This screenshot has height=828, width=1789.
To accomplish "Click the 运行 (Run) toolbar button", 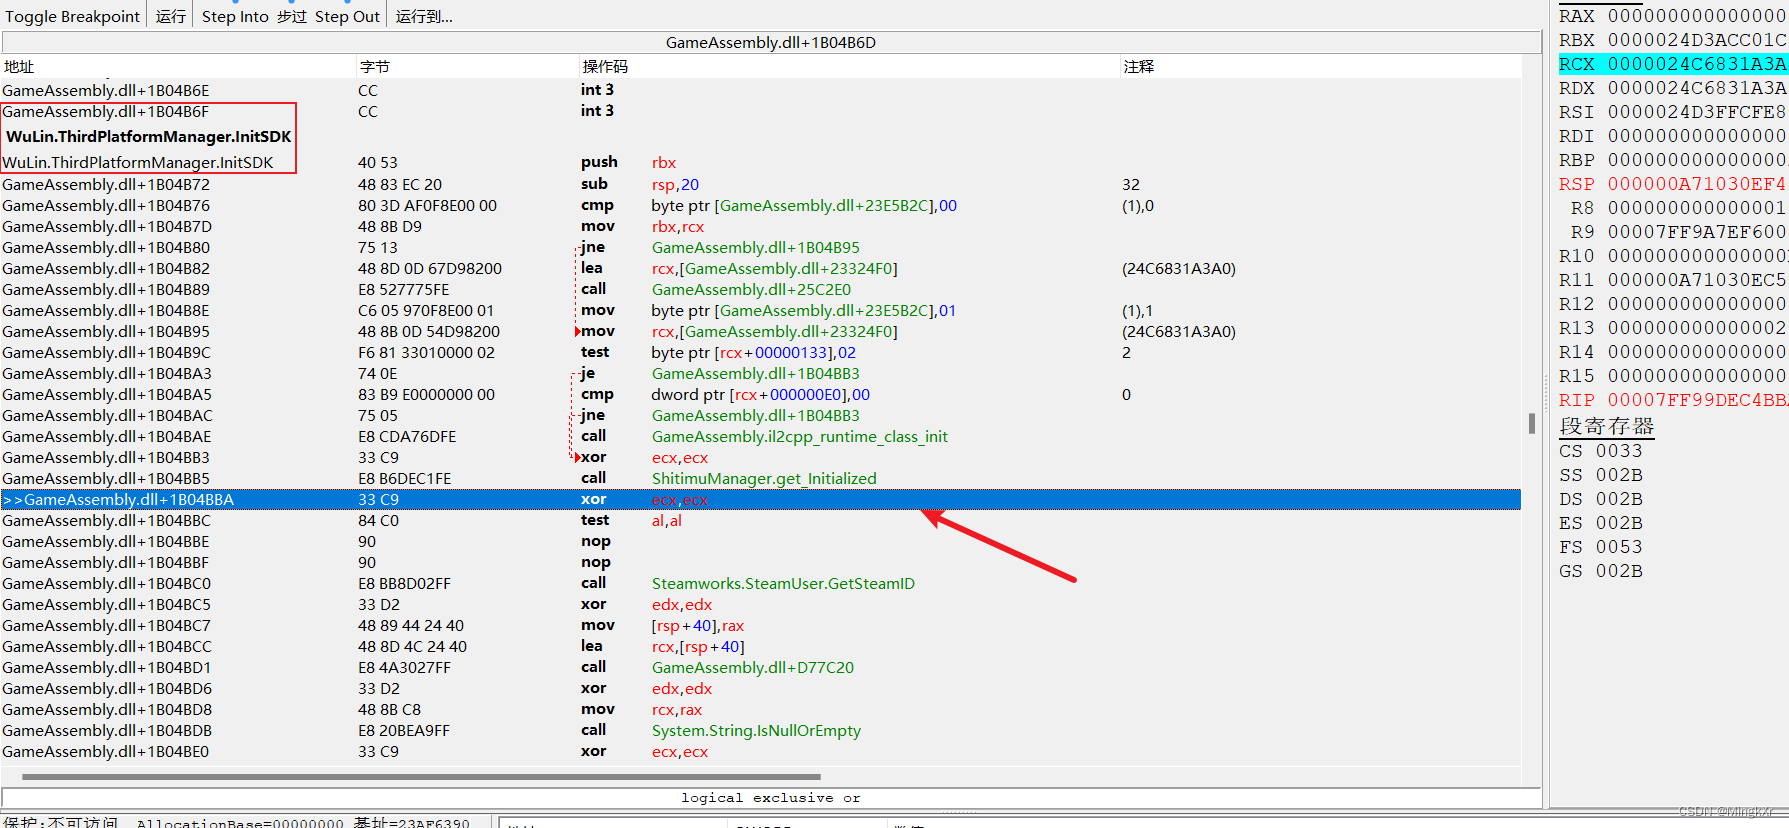I will pyautogui.click(x=171, y=16).
